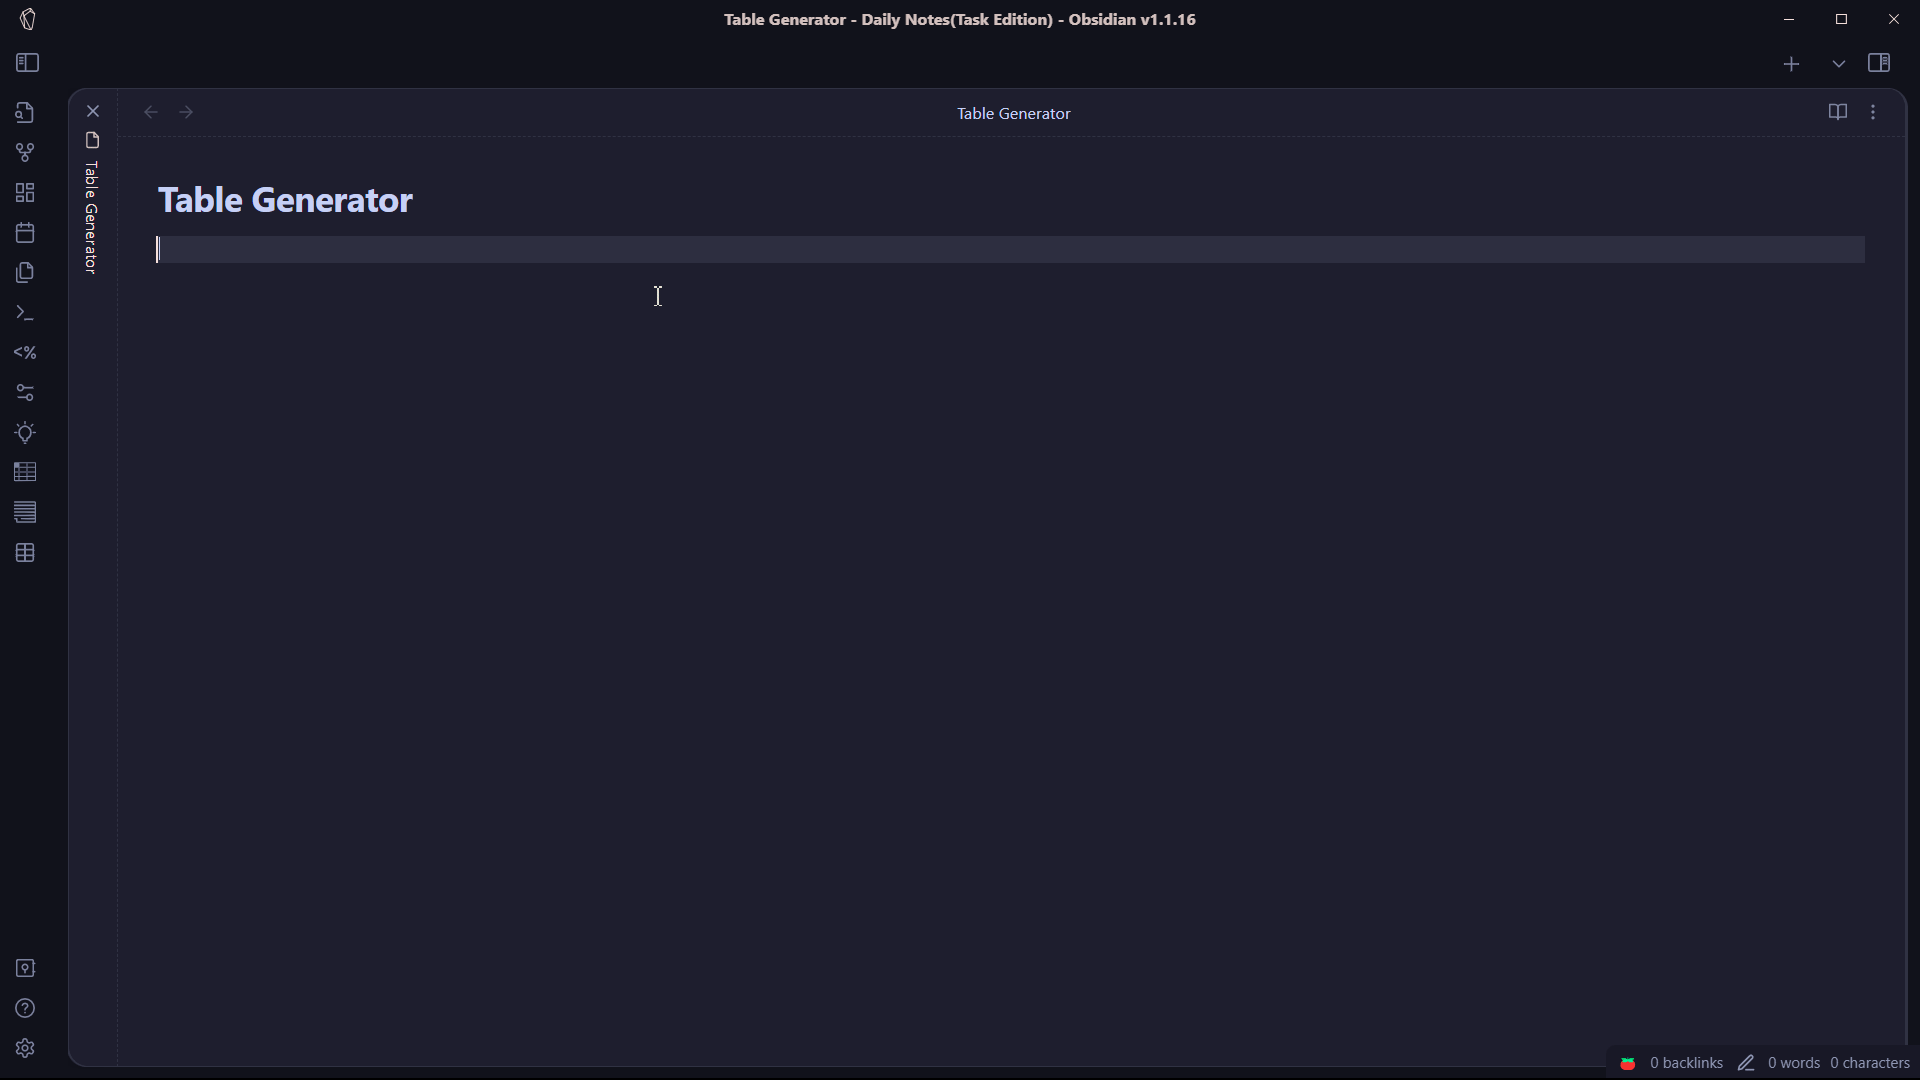Screen dimensions: 1920x1080
Task: Expand the tab list dropdown chevron
Action: (1838, 64)
